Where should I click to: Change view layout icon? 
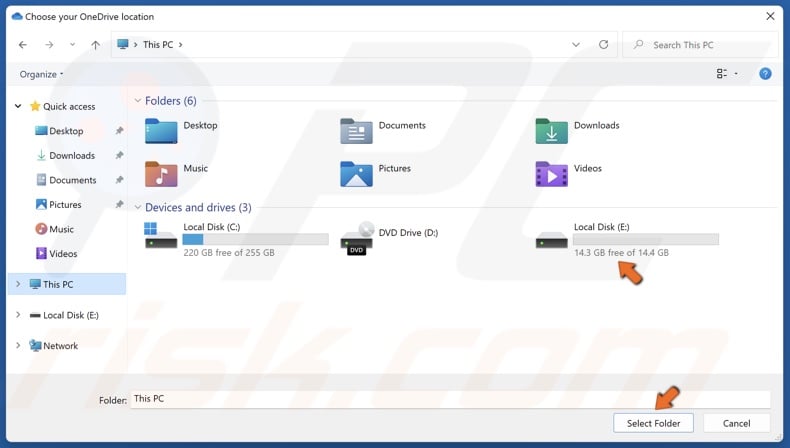click(721, 74)
